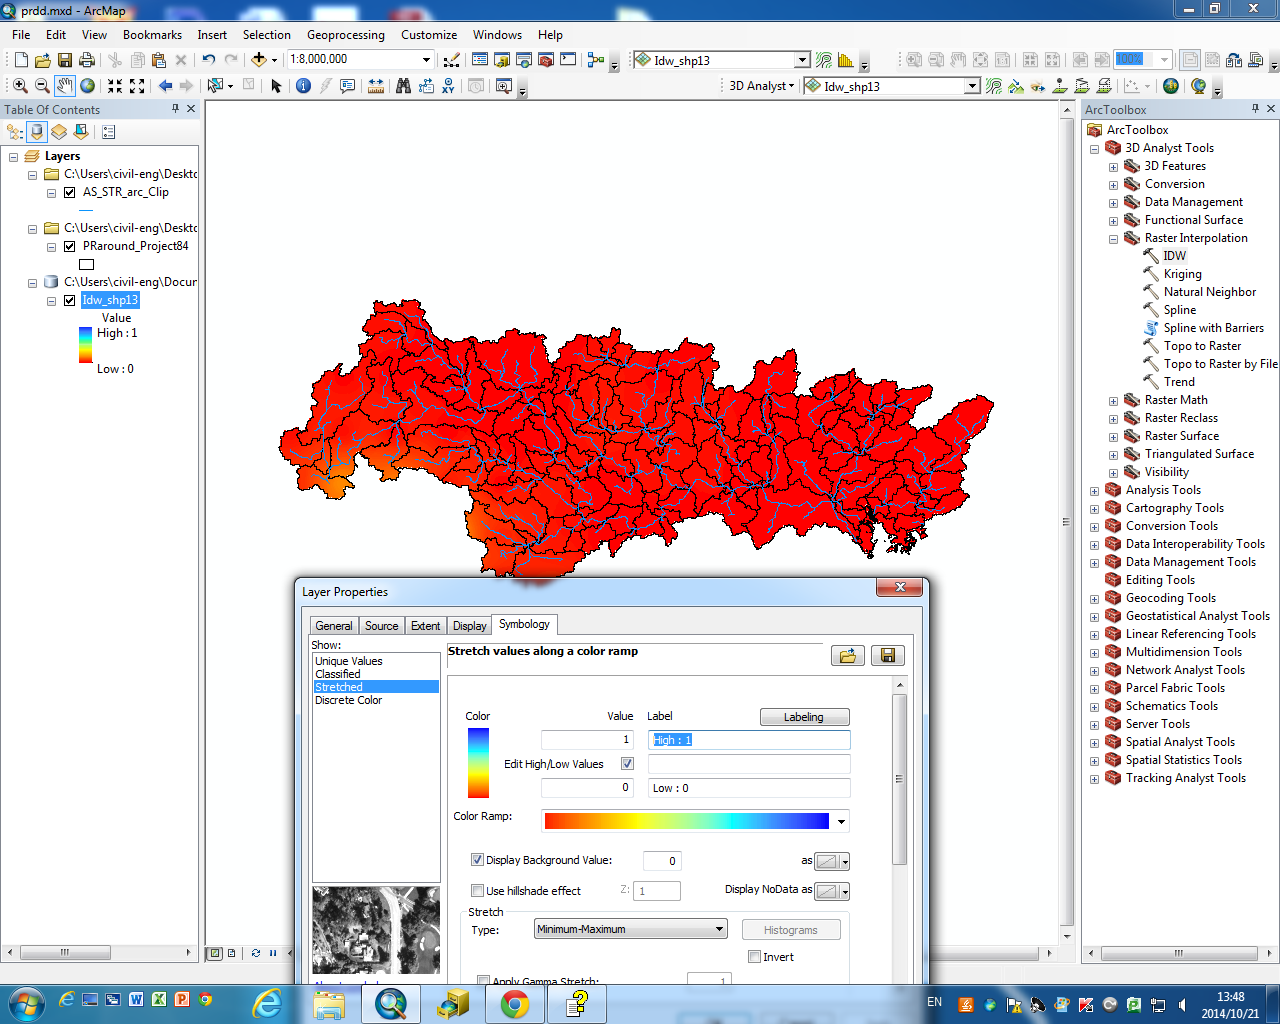The height and width of the screenshot is (1024, 1280).
Task: Open the Geoprocessing menu
Action: (x=345, y=35)
